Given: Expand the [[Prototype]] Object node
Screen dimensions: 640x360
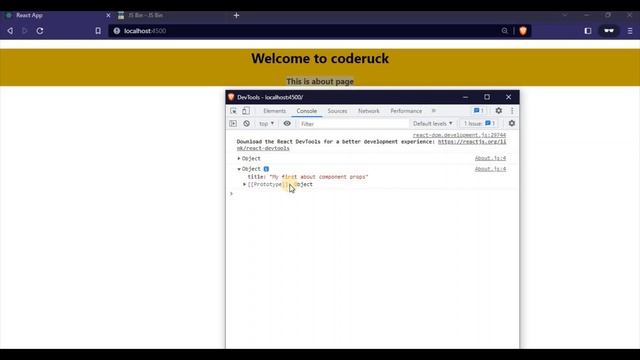Looking at the screenshot, I should 245,184.
